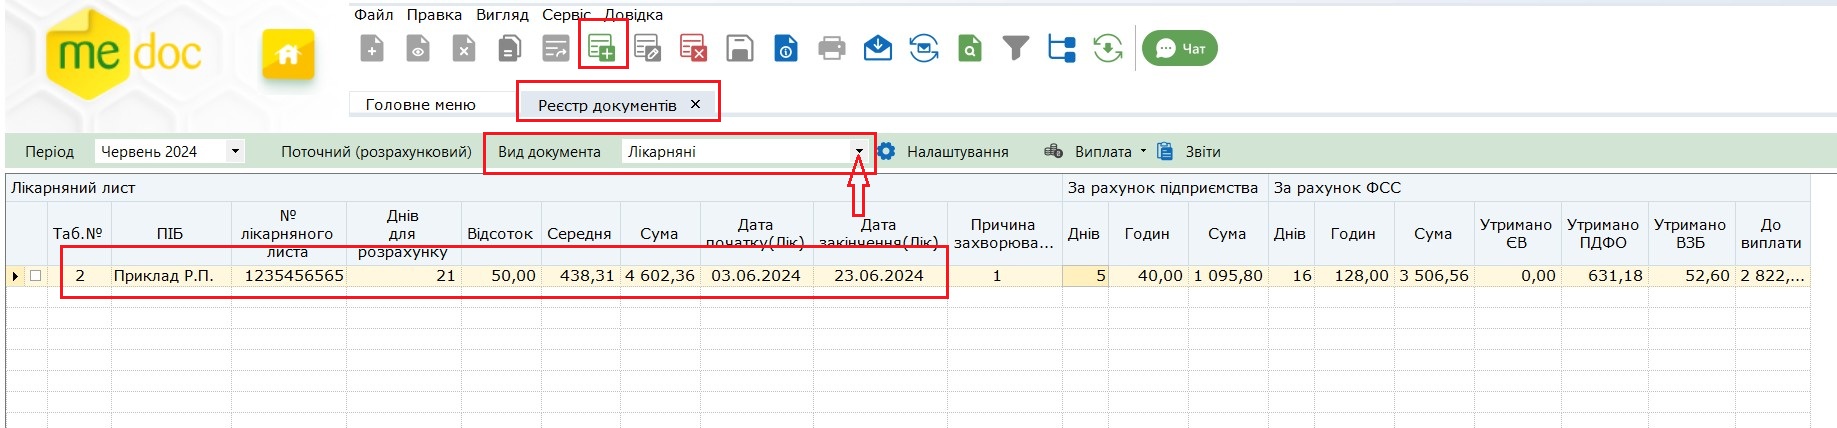The width and height of the screenshot is (1837, 428).
Task: Click the red delete record icon
Action: [x=693, y=48]
